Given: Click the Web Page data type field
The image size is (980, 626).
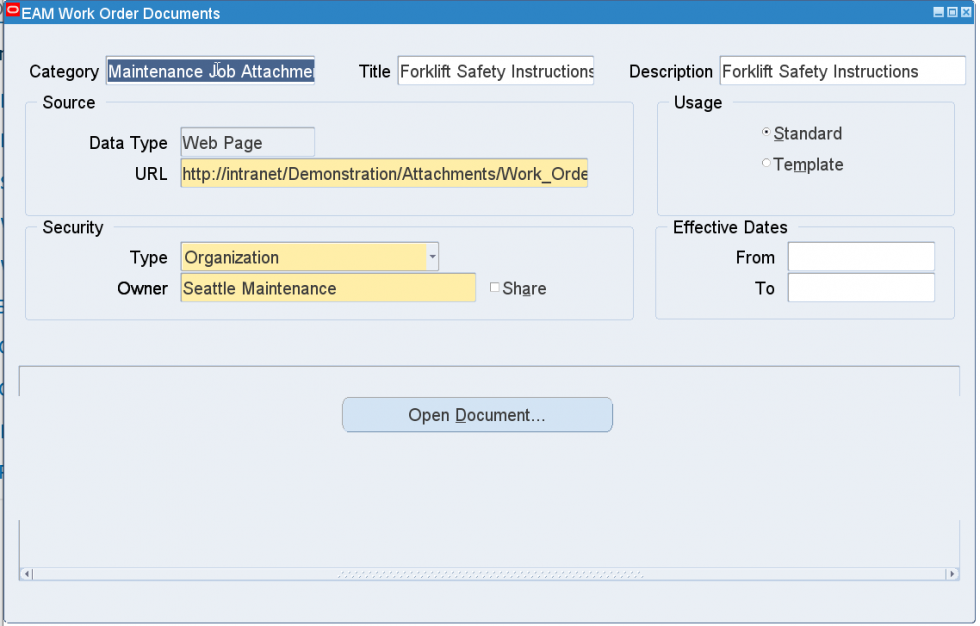Looking at the screenshot, I should click(247, 141).
